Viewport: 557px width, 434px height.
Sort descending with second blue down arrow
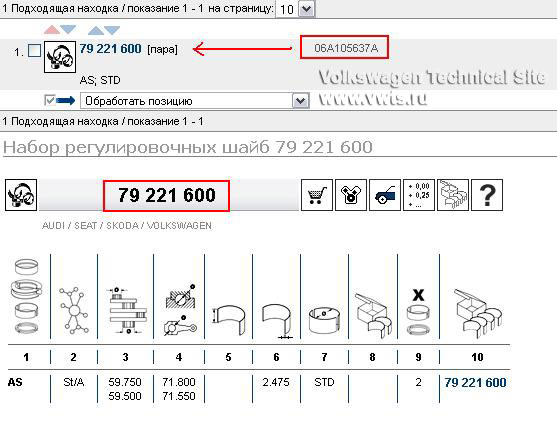[x=112, y=30]
